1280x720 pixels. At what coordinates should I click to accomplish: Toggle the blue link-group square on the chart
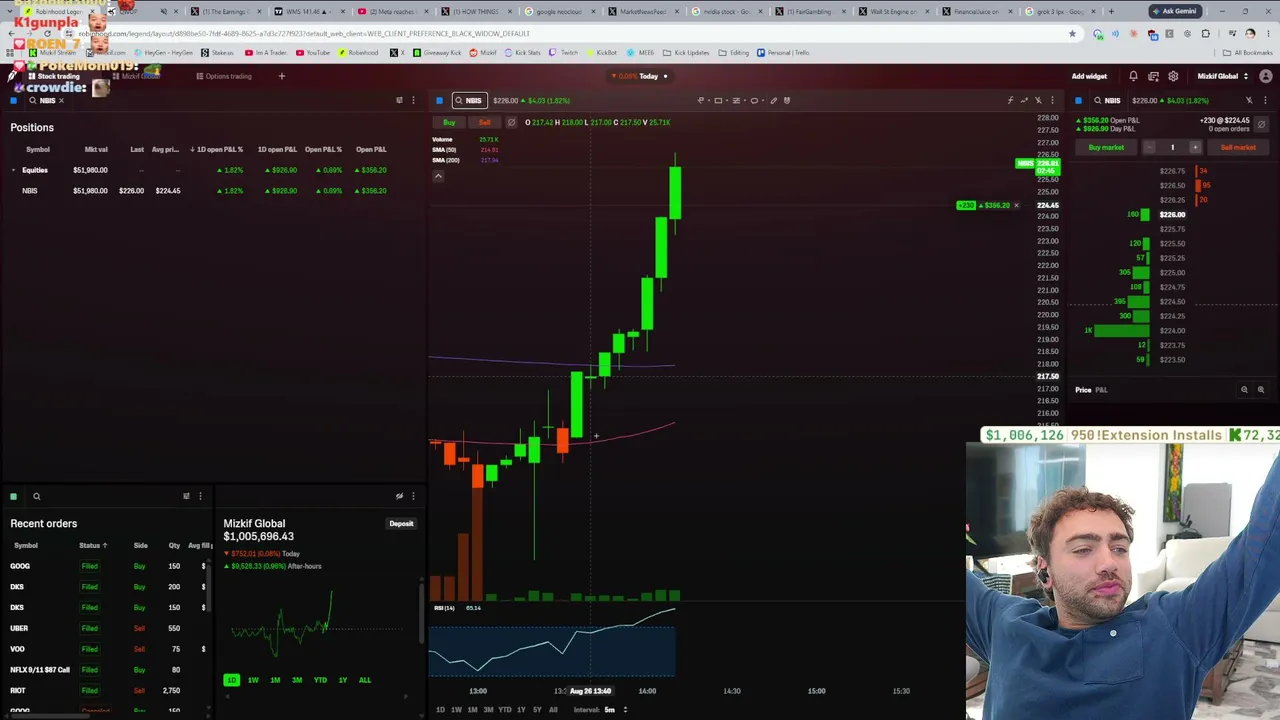(x=439, y=100)
